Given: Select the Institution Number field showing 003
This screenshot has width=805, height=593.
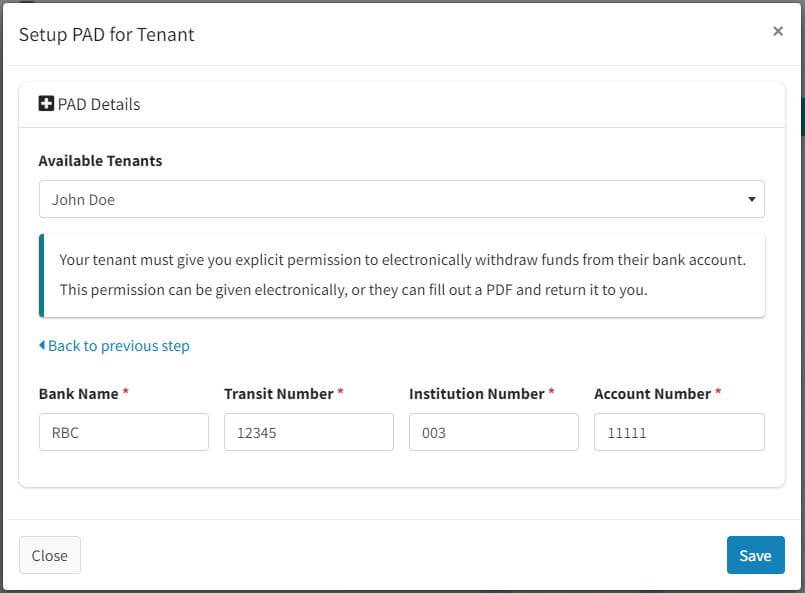Looking at the screenshot, I should [x=493, y=432].
